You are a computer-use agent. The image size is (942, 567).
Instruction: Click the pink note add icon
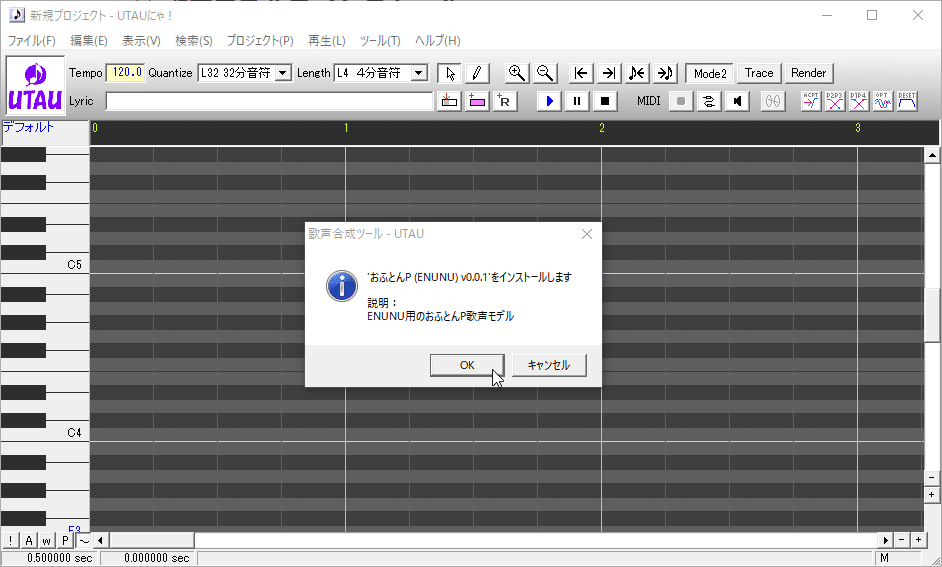tap(477, 101)
